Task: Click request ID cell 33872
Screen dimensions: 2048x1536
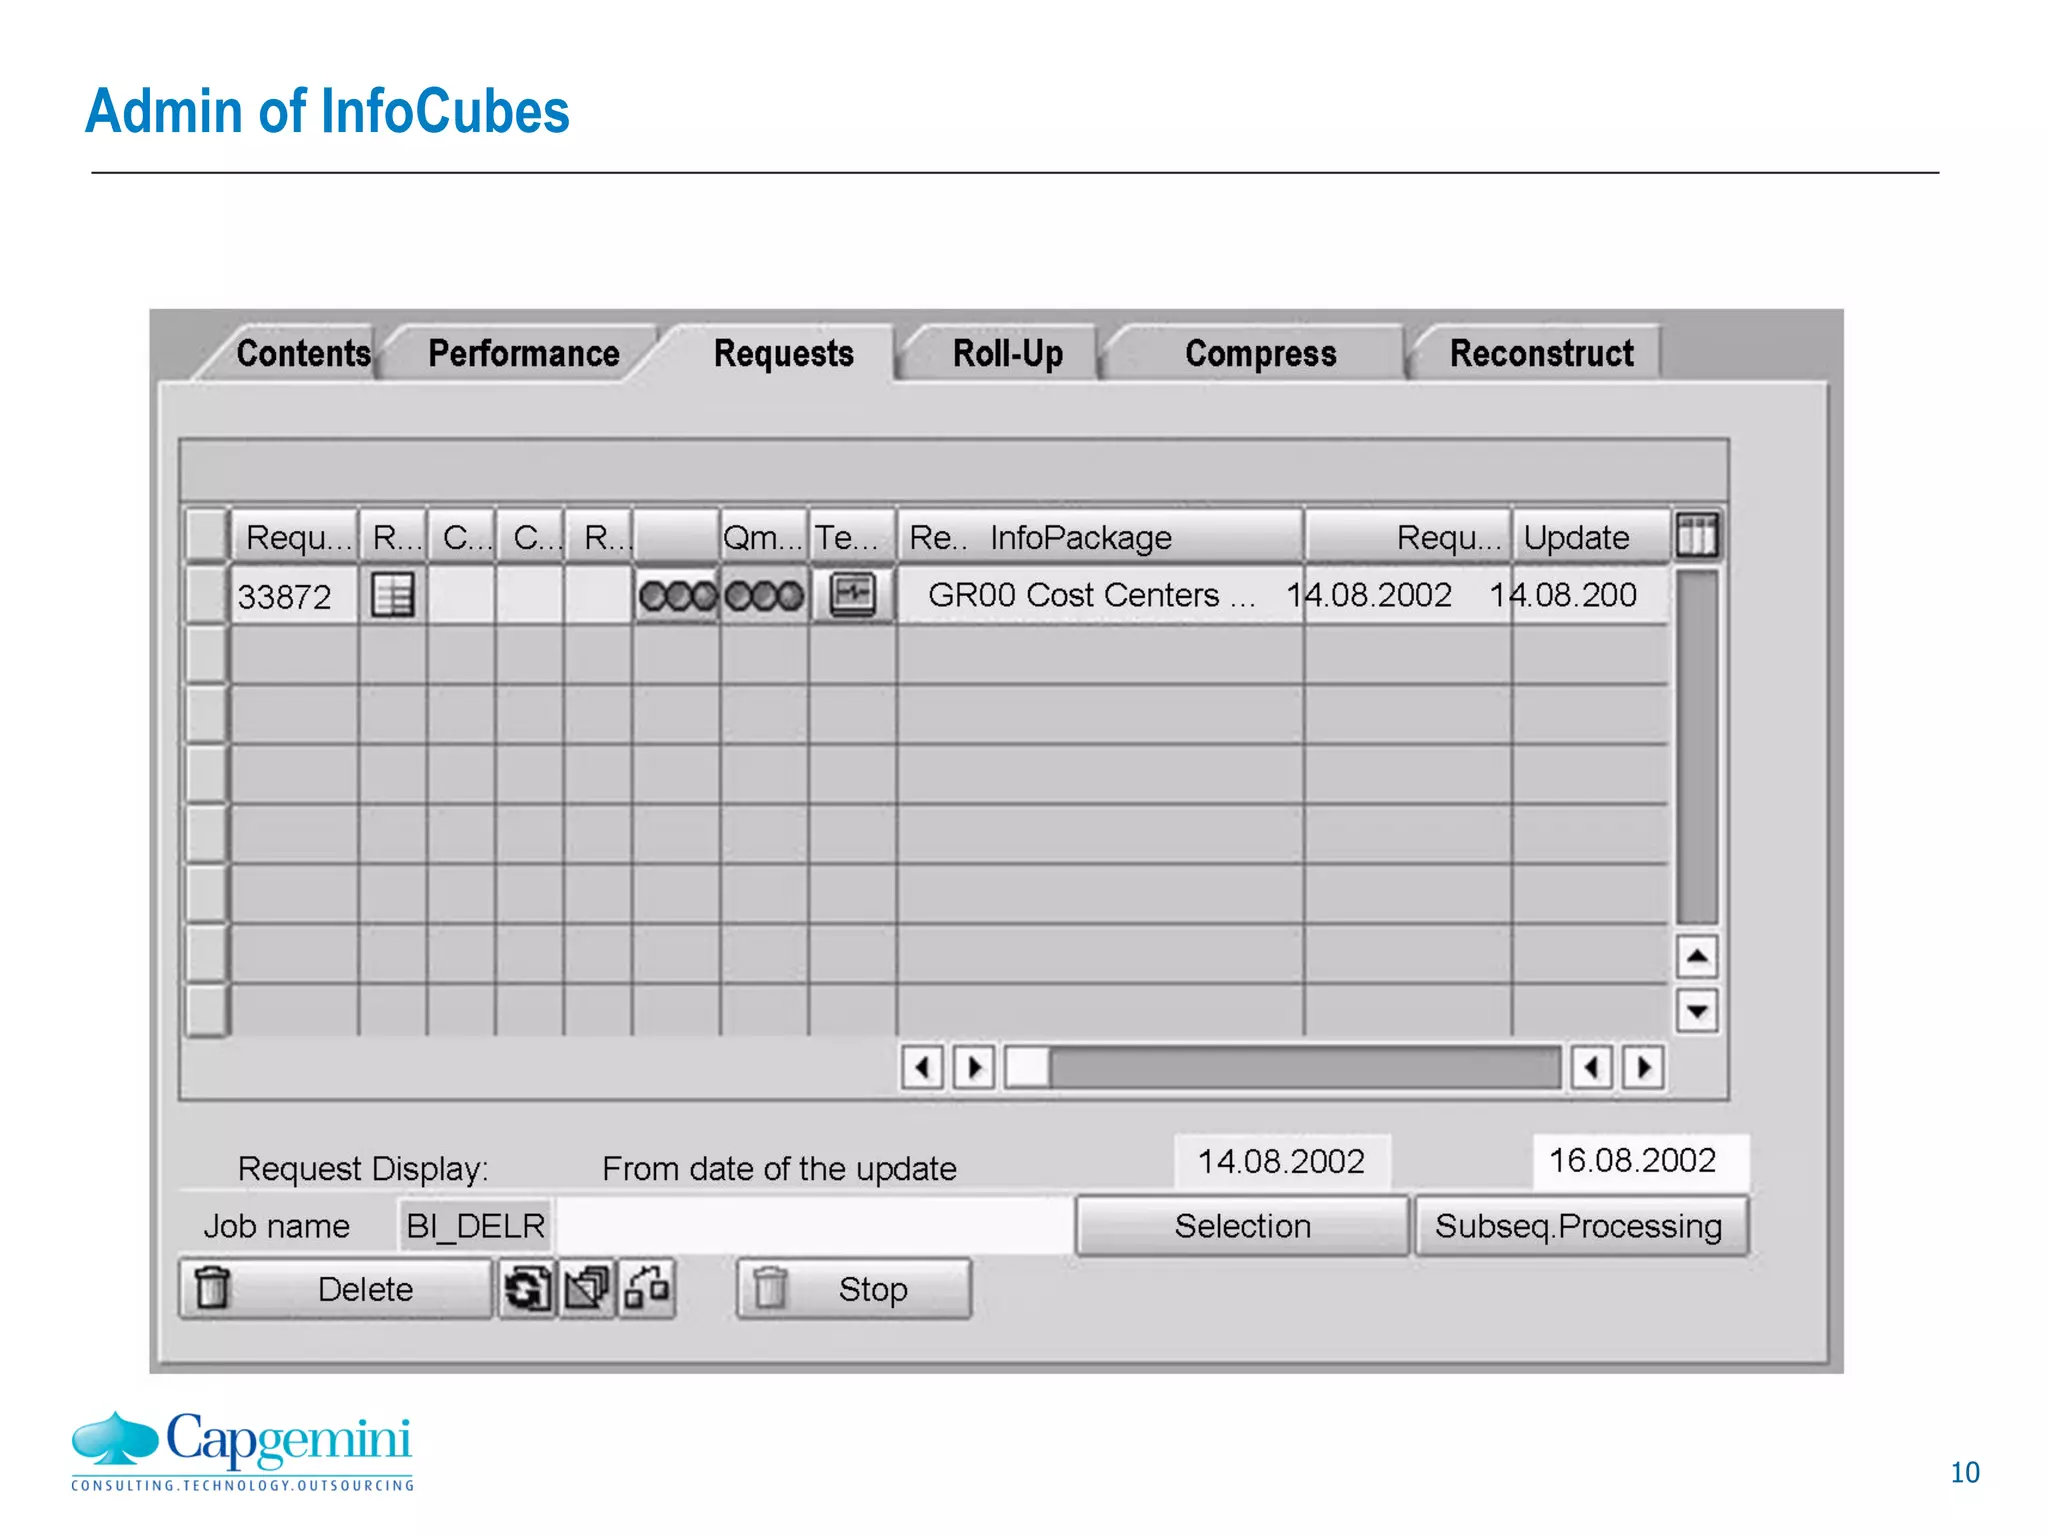Action: coord(294,596)
